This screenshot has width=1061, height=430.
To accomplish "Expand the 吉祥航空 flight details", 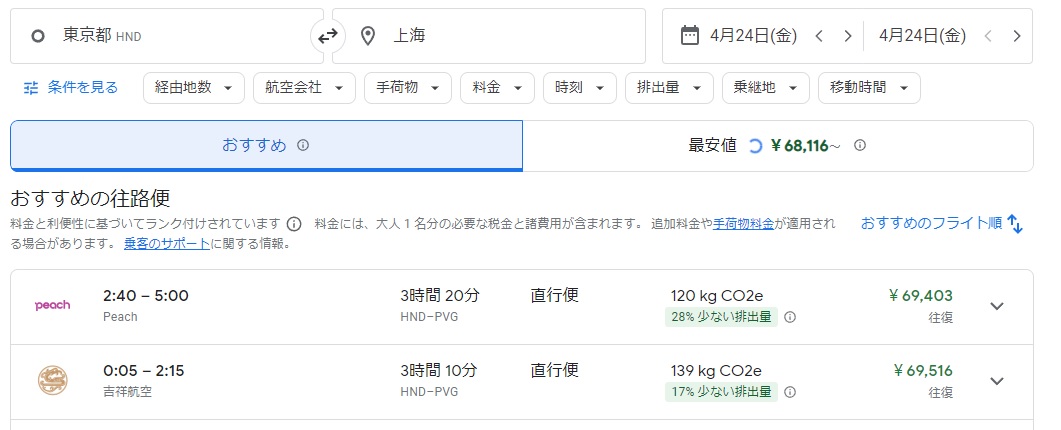I will (996, 380).
